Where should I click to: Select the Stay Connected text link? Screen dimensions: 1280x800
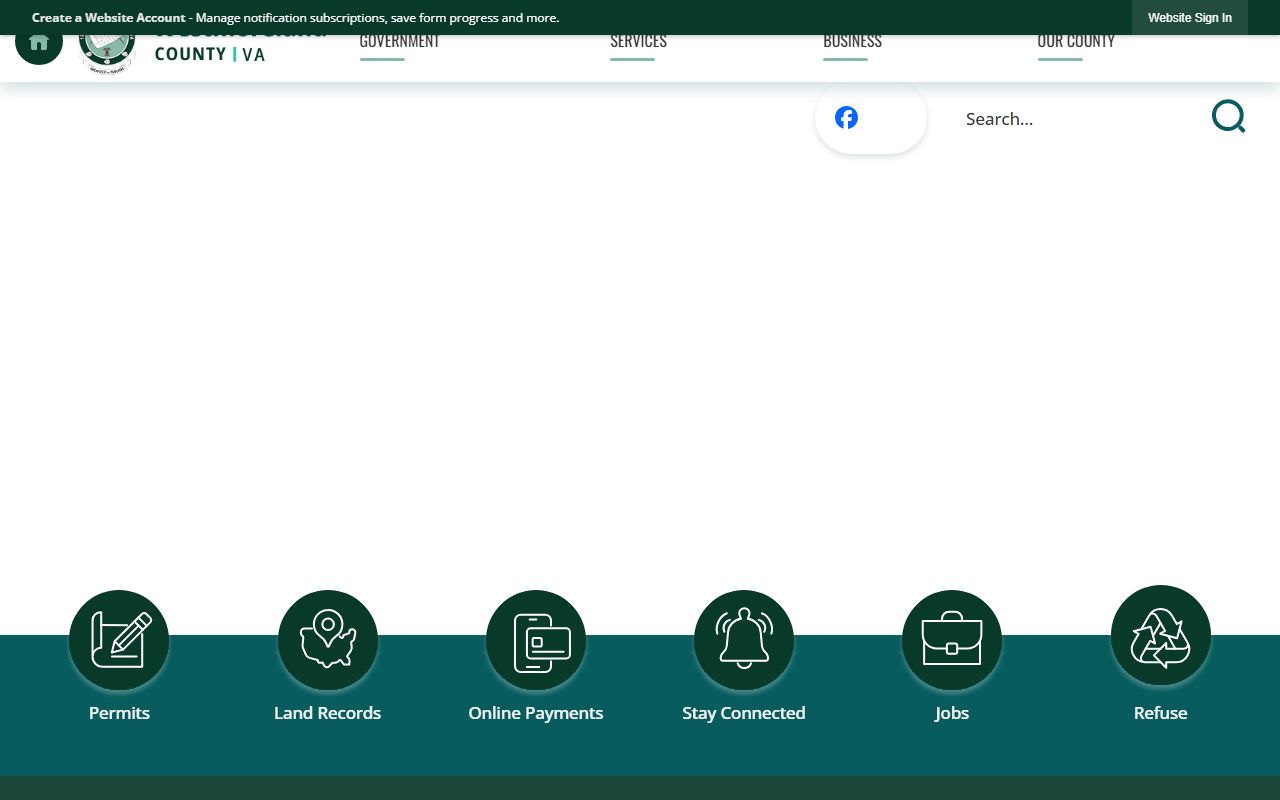tap(743, 713)
